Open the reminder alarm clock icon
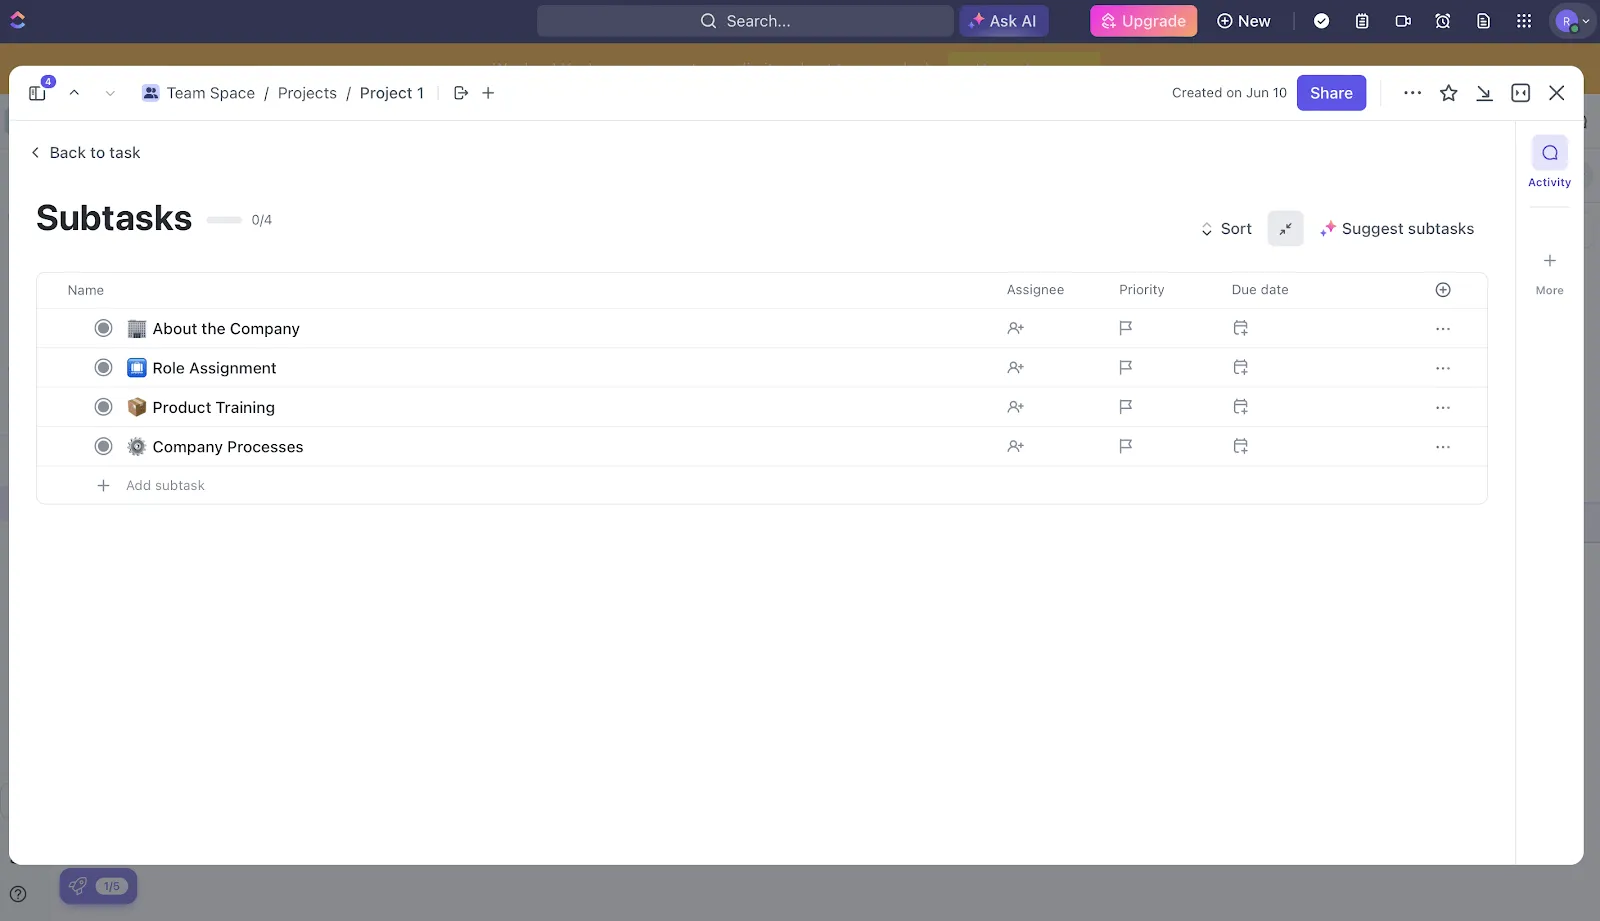Viewport: 1600px width, 921px height. tap(1443, 21)
